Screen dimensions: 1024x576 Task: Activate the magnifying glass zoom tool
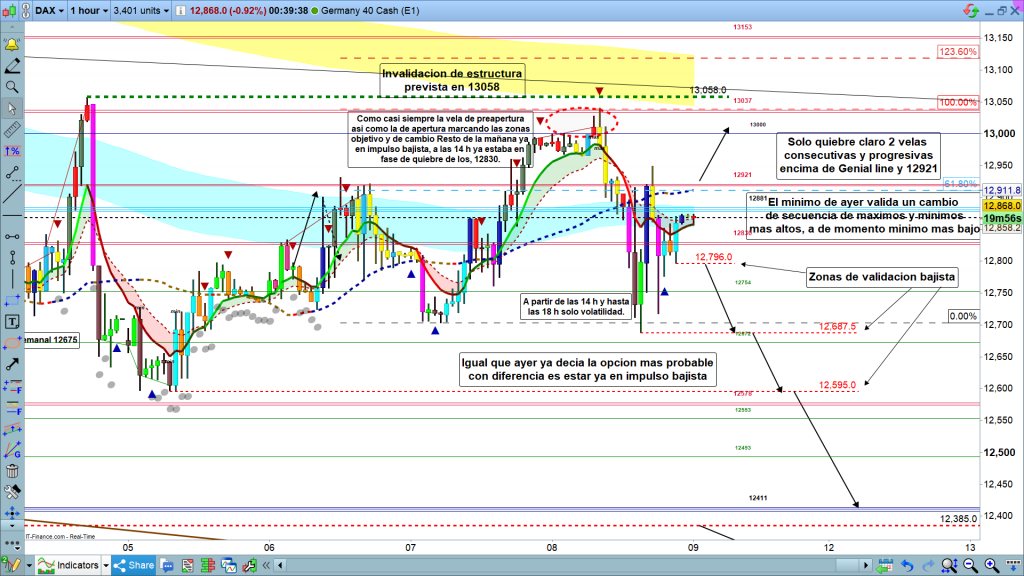coord(12,87)
